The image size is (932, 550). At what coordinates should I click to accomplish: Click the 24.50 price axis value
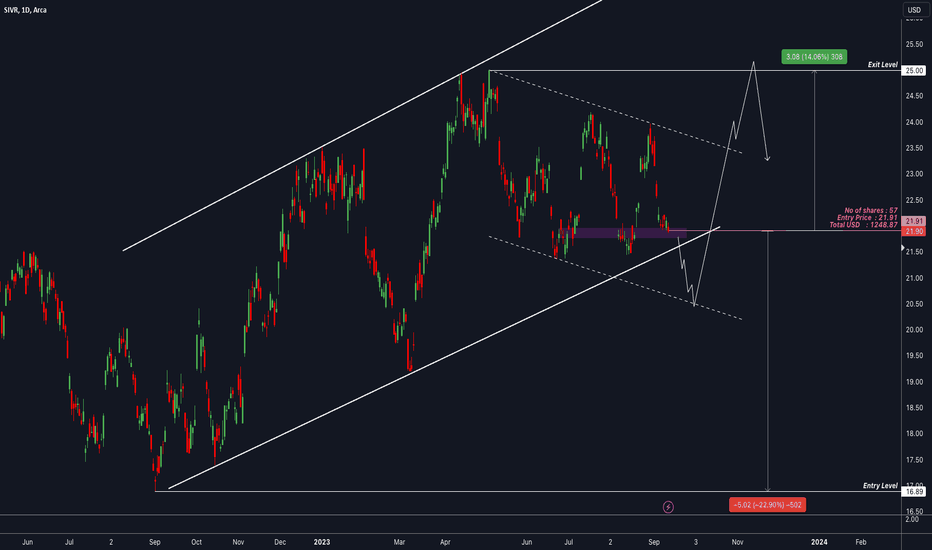point(914,96)
